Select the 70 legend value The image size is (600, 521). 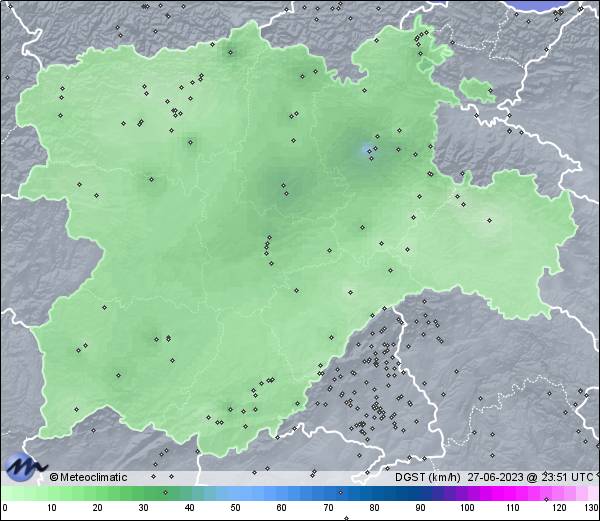coord(328,508)
